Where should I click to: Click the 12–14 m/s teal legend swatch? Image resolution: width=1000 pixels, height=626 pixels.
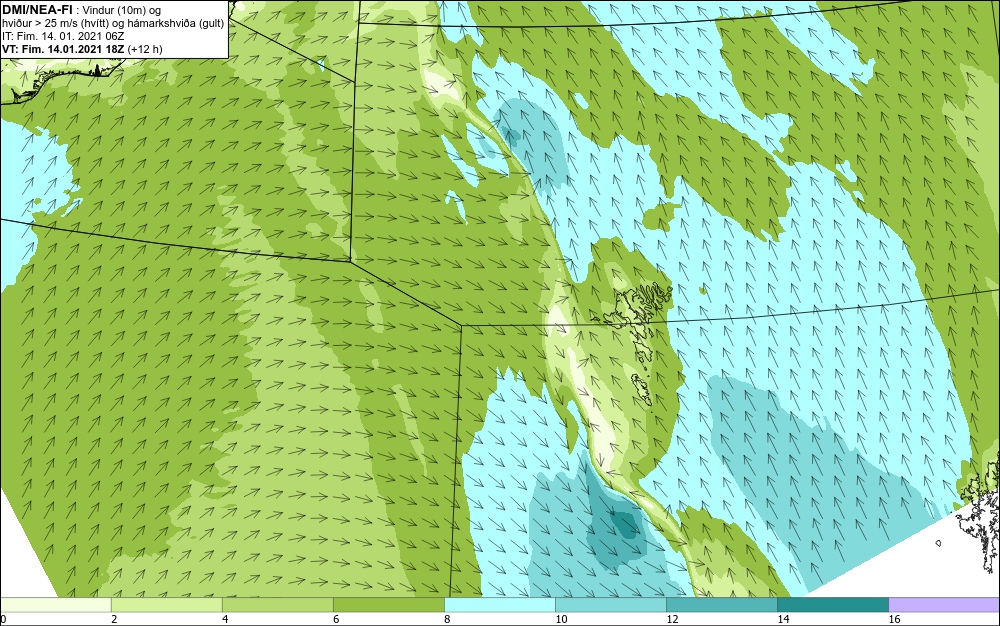[x=721, y=605]
